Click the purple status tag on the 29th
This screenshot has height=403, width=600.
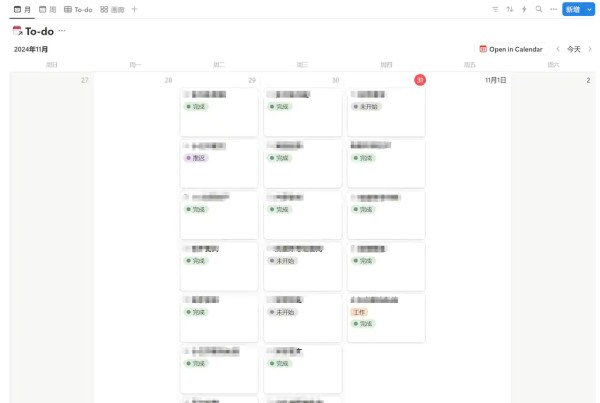(x=196, y=158)
